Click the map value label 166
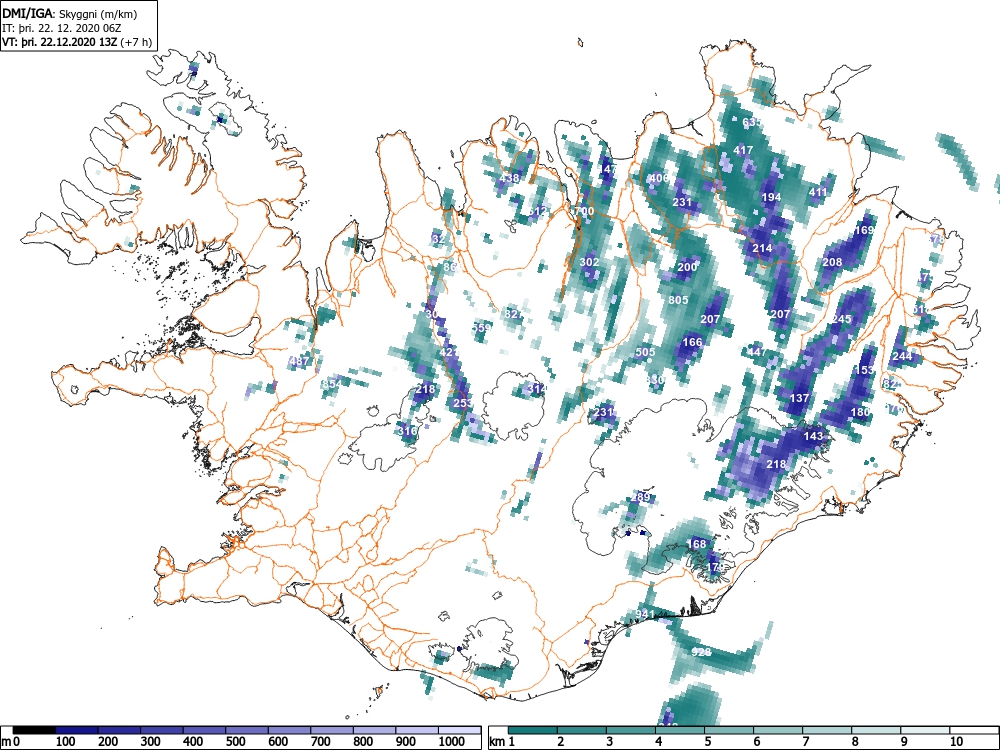Viewport: 1000px width, 750px height. 692,342
